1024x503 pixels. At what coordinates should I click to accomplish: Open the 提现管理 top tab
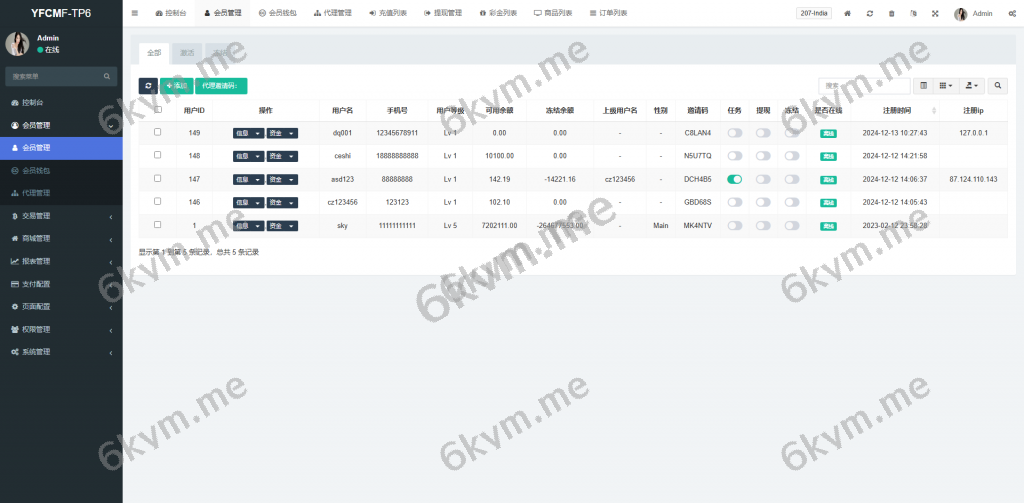[x=443, y=13]
